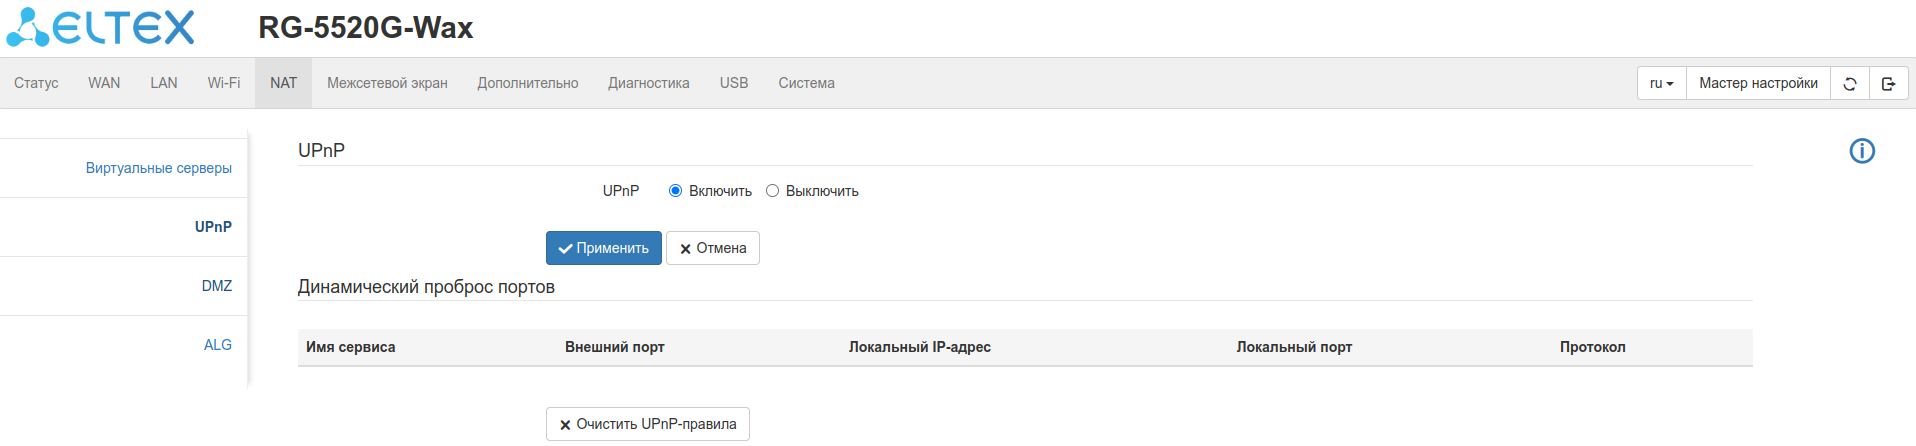Open the info help icon
The height and width of the screenshot is (446, 1916).
(1862, 151)
